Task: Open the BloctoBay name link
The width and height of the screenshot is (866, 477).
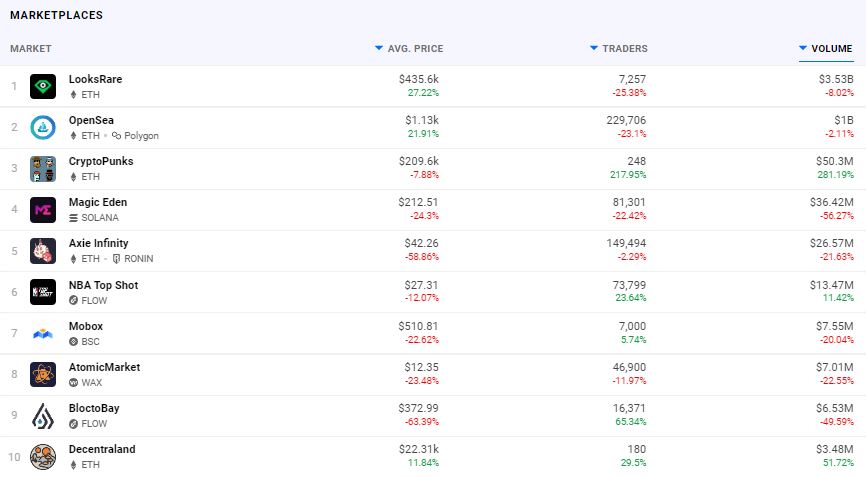Action: [x=94, y=408]
